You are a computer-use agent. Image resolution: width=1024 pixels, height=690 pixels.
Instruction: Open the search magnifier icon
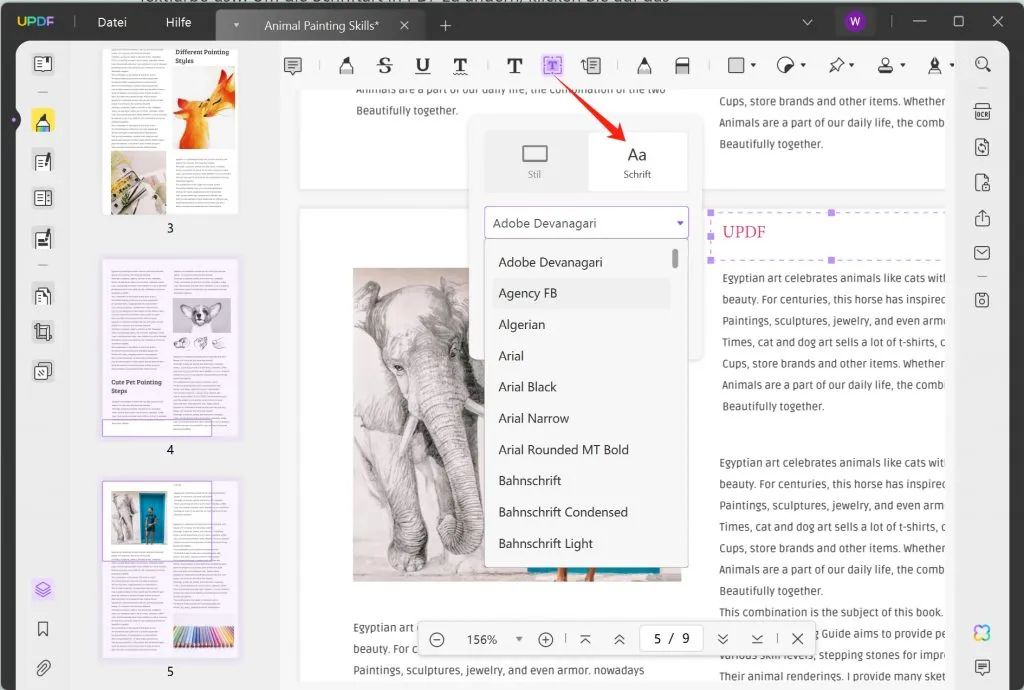click(982, 65)
